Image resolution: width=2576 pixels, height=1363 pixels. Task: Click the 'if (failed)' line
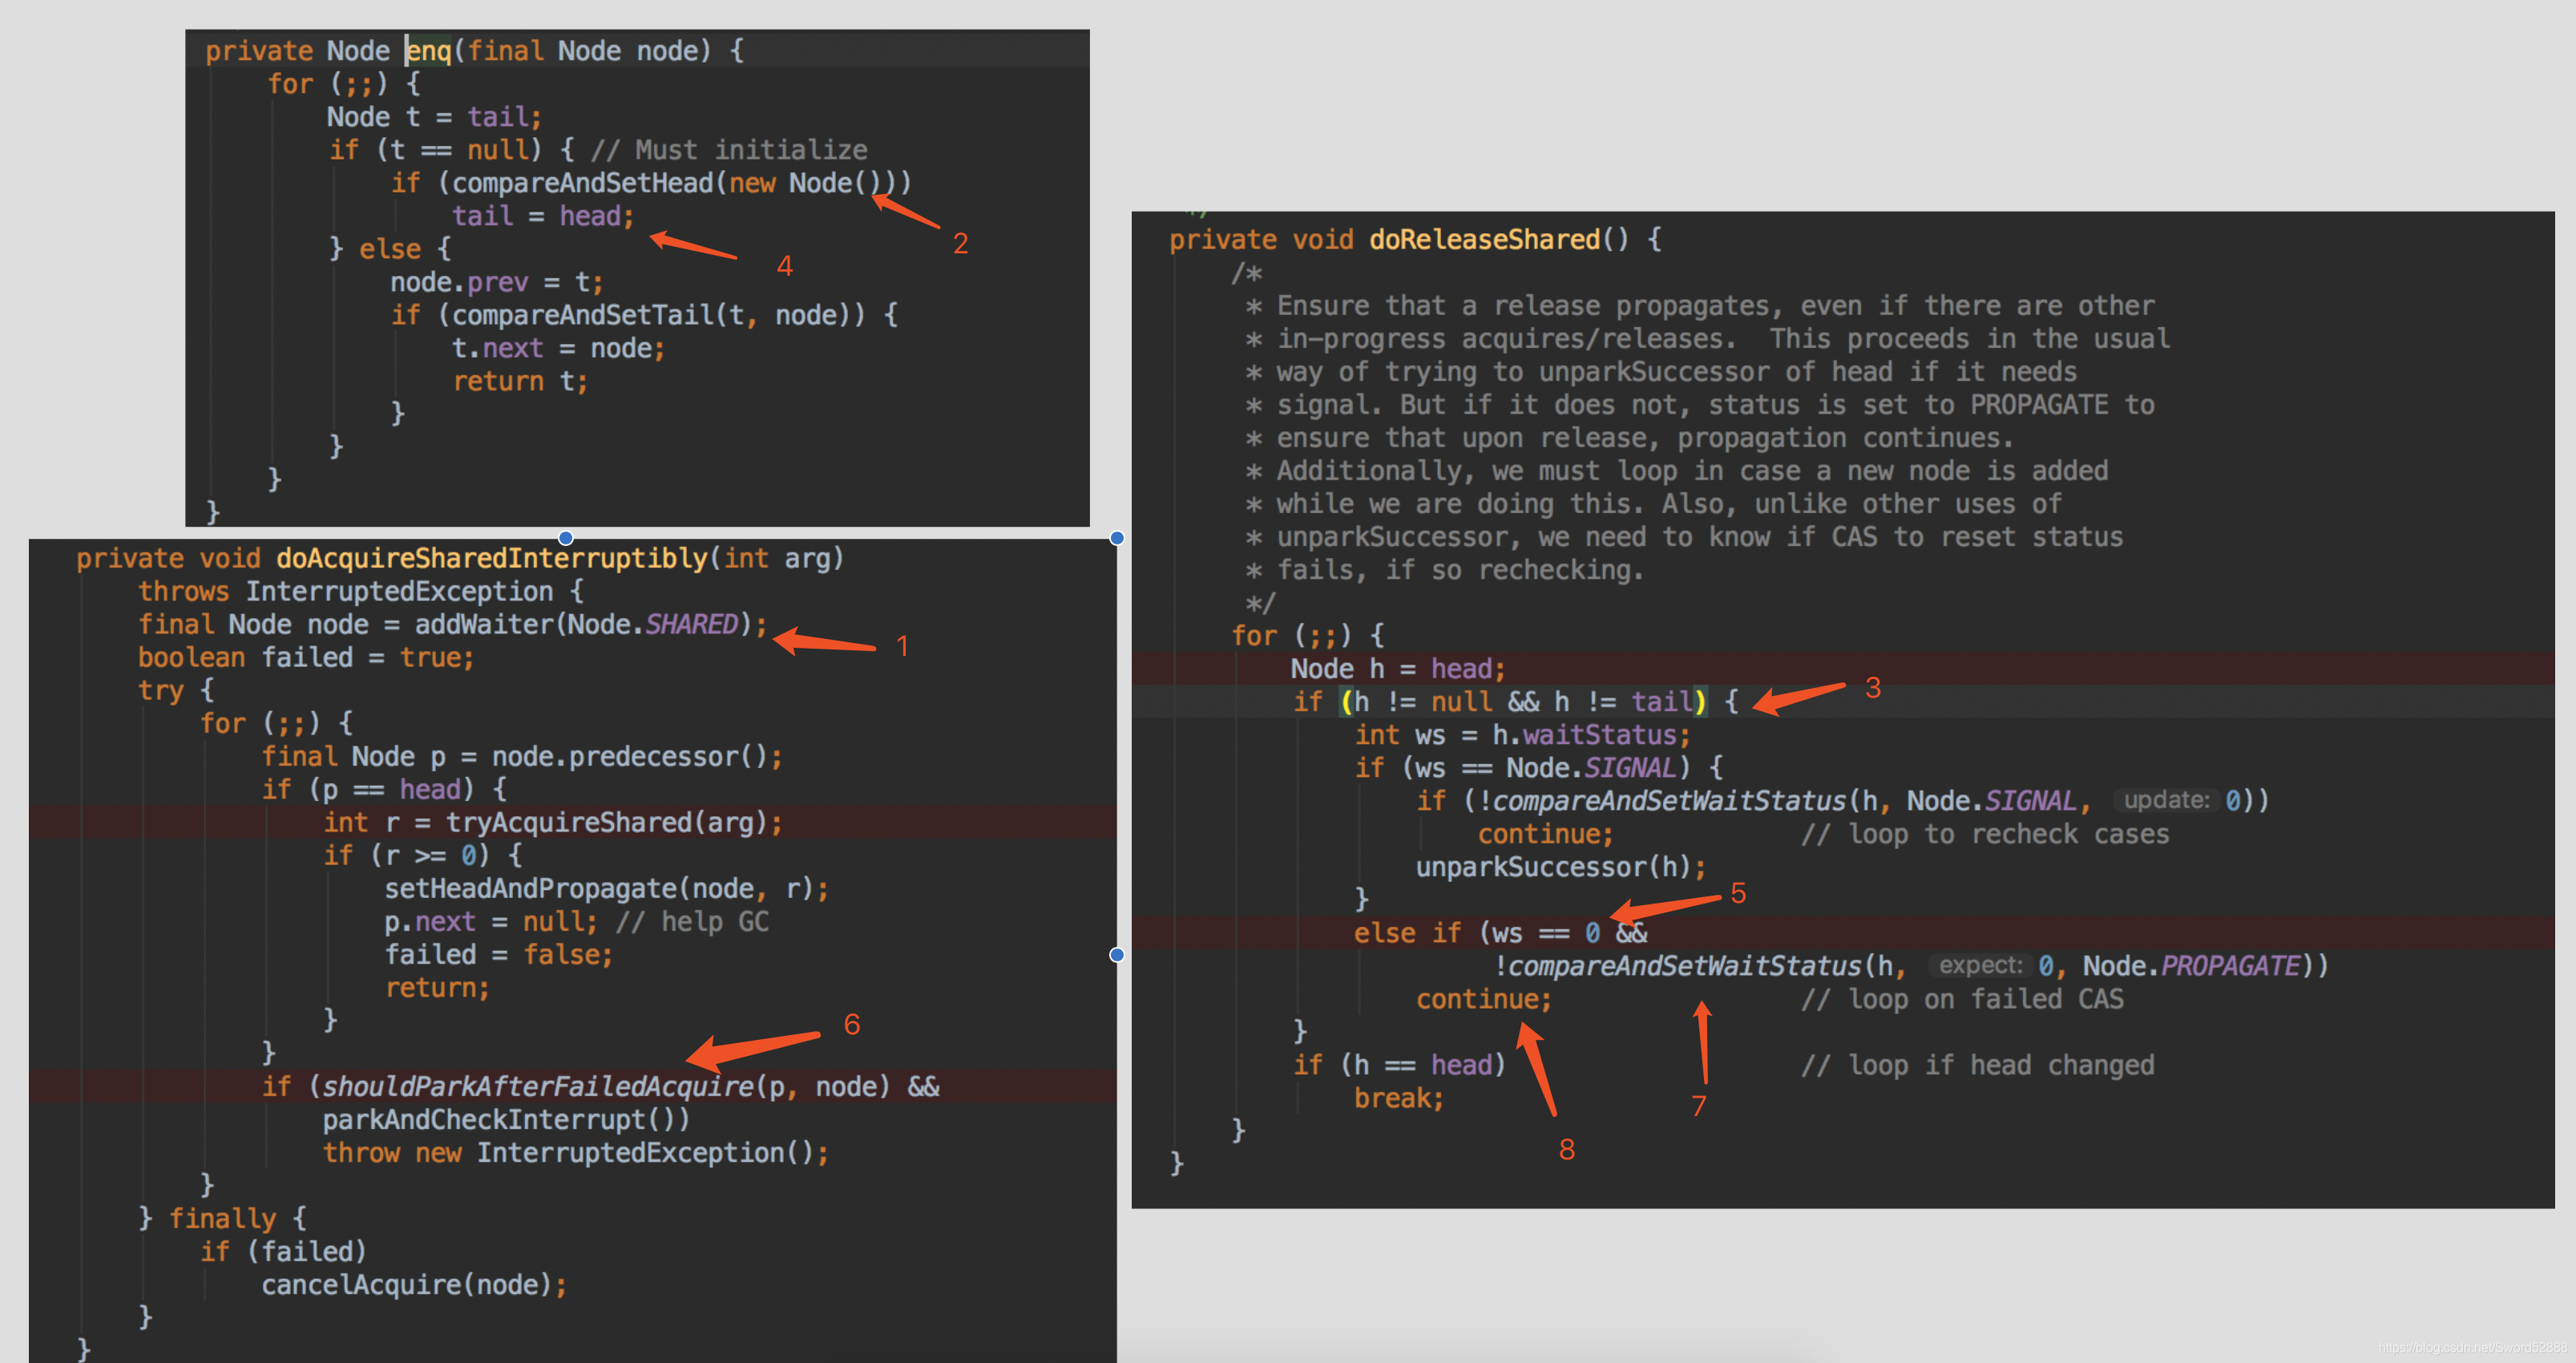pos(284,1251)
